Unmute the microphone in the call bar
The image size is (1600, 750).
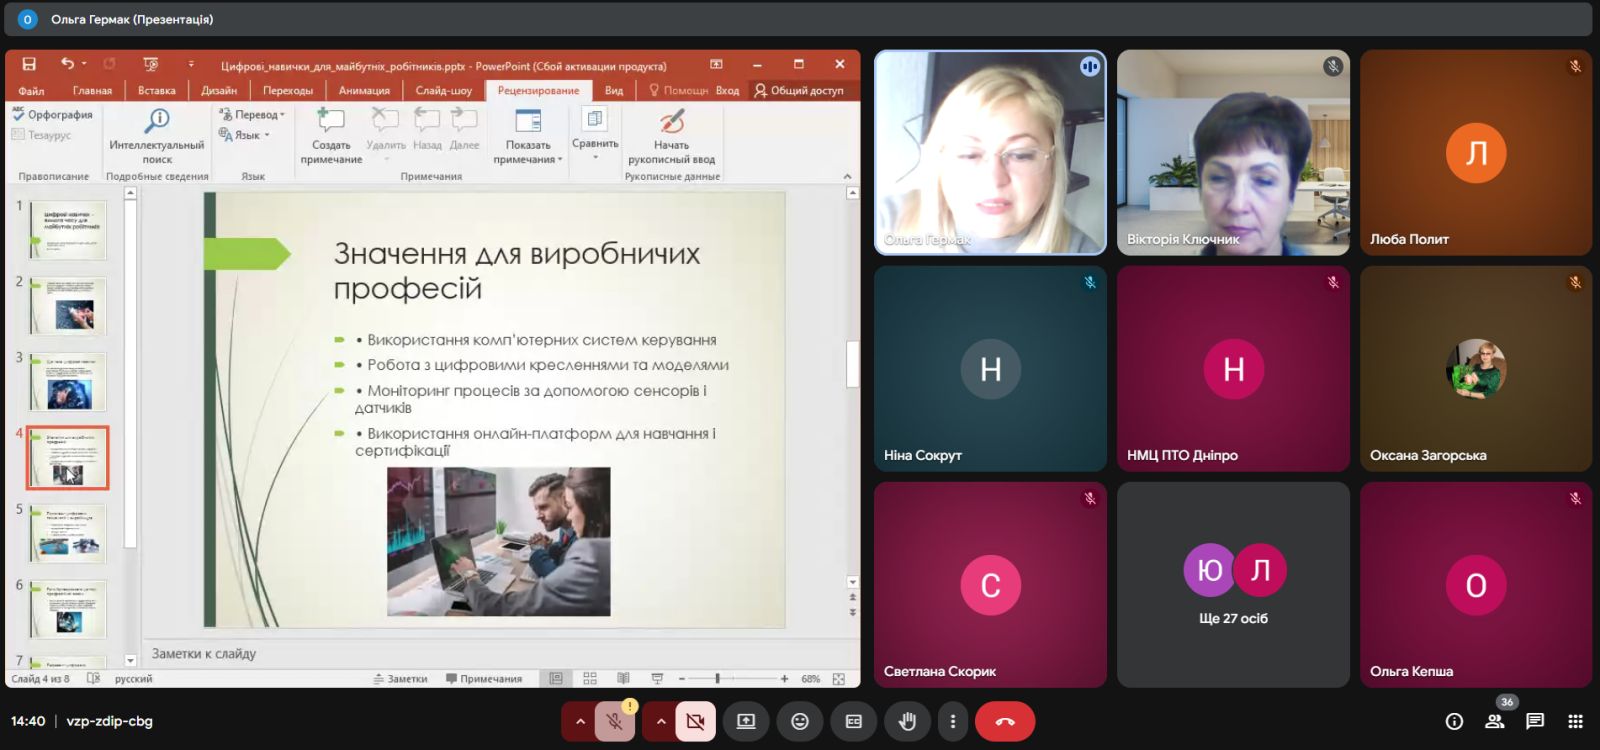point(615,721)
